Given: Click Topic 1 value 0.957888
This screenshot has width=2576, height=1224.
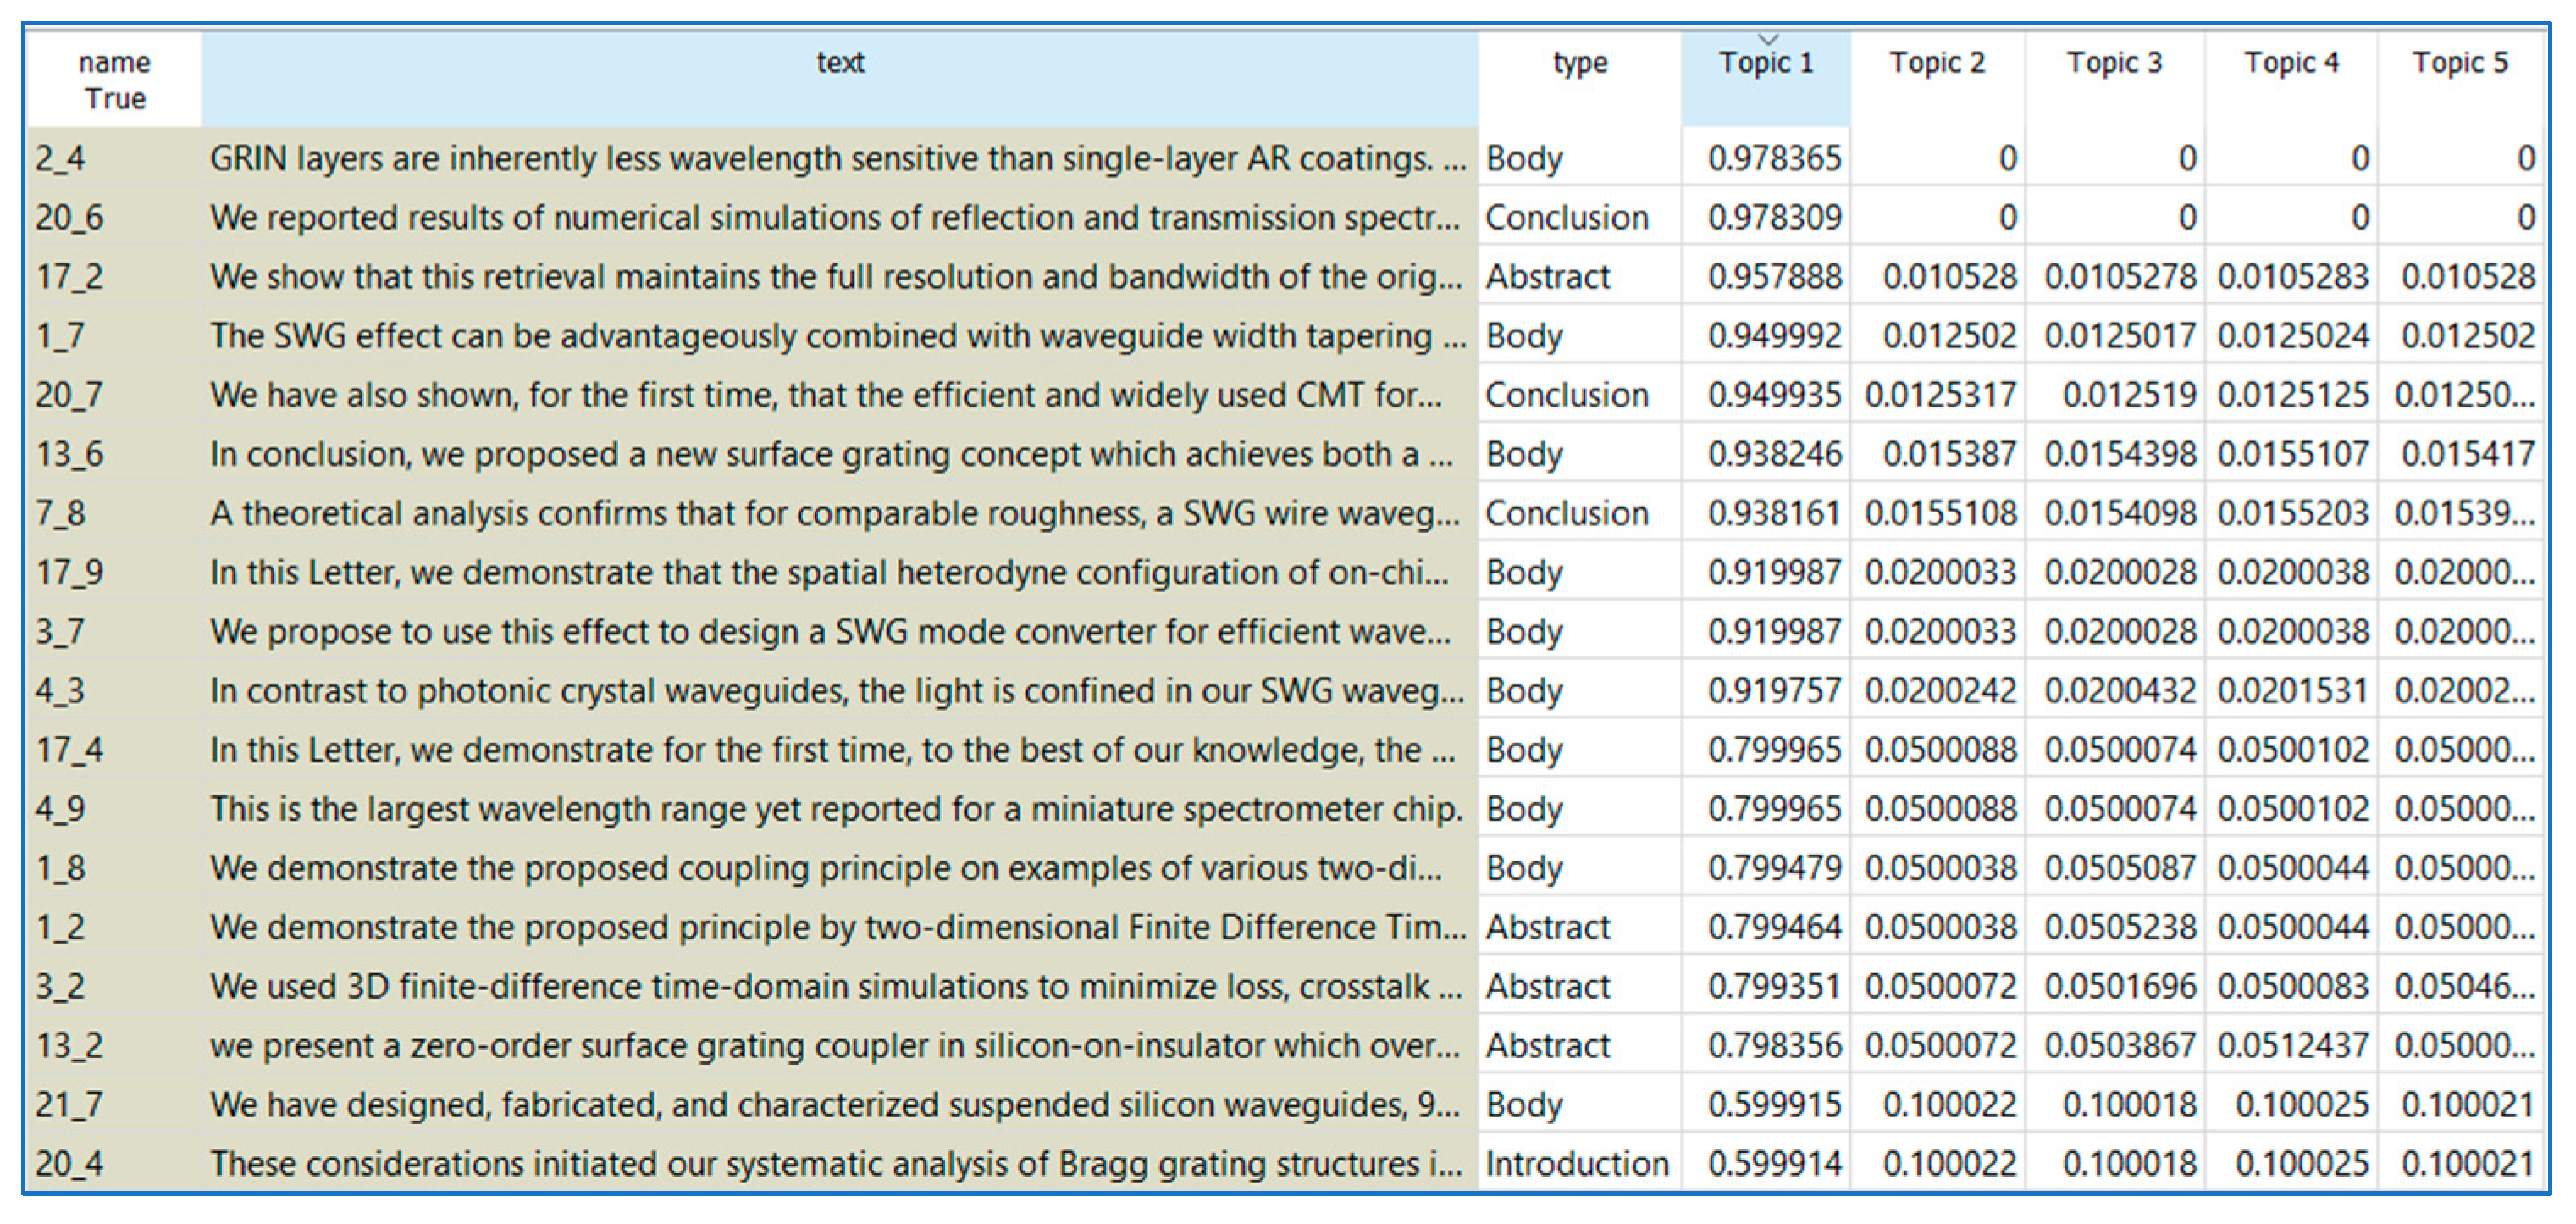Looking at the screenshot, I should (x=1774, y=276).
